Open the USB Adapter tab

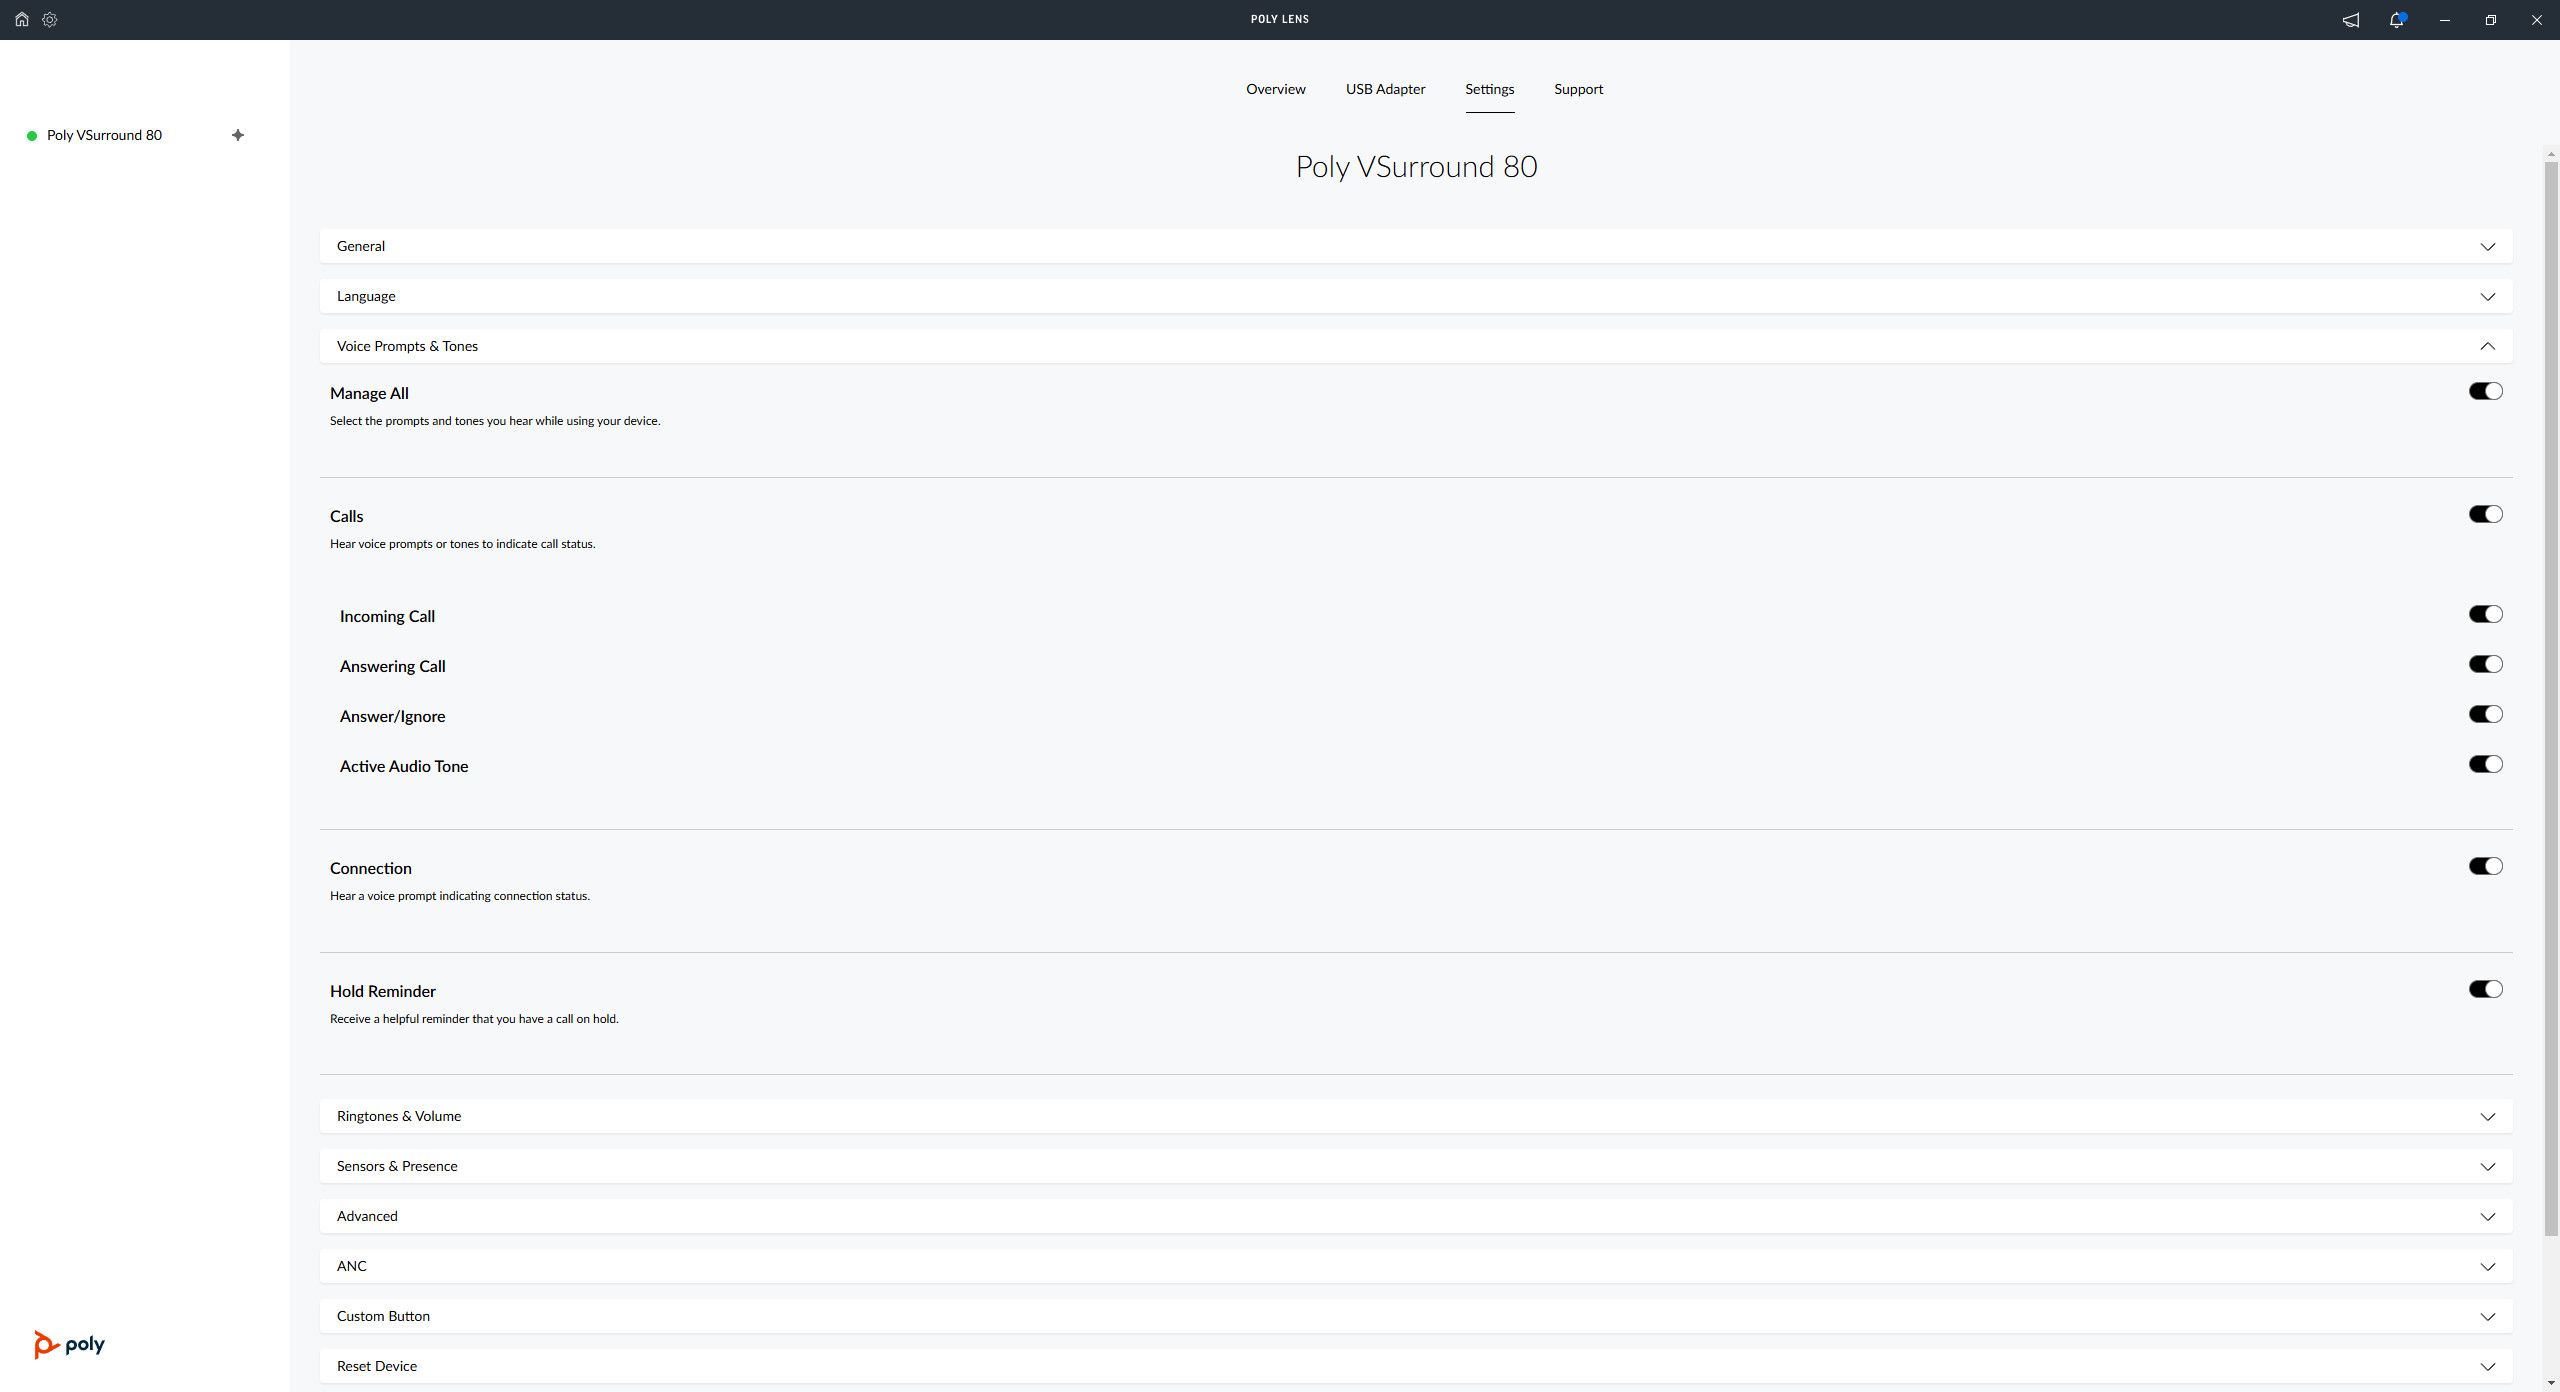pyautogui.click(x=1385, y=89)
